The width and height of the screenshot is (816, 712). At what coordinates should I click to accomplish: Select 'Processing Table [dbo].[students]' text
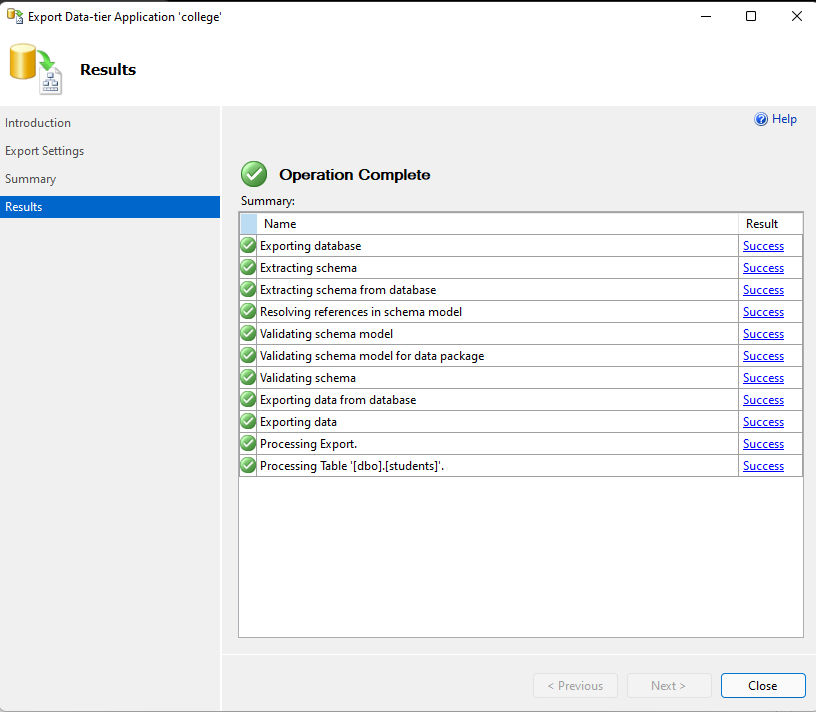[x=352, y=466]
